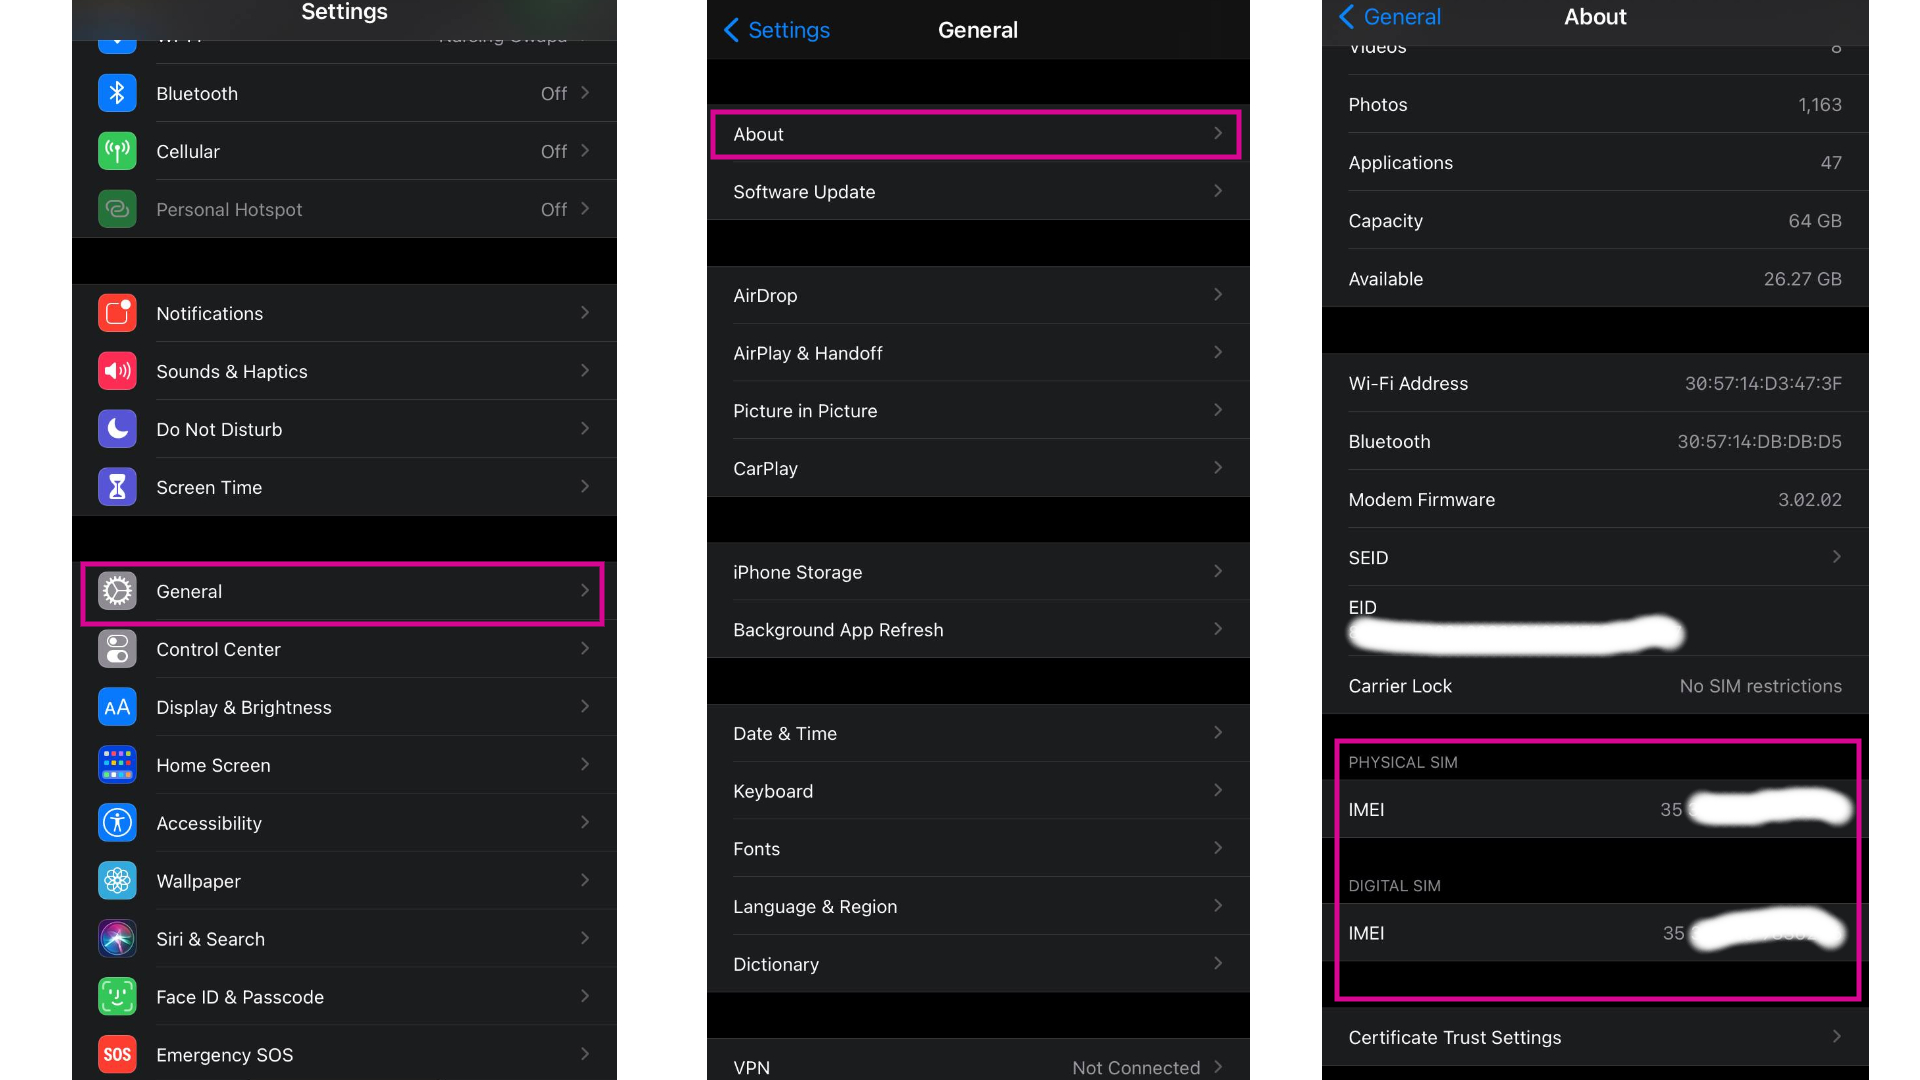Screen dimensions: 1920x1080
Task: Open Notifications settings
Action: point(344,314)
